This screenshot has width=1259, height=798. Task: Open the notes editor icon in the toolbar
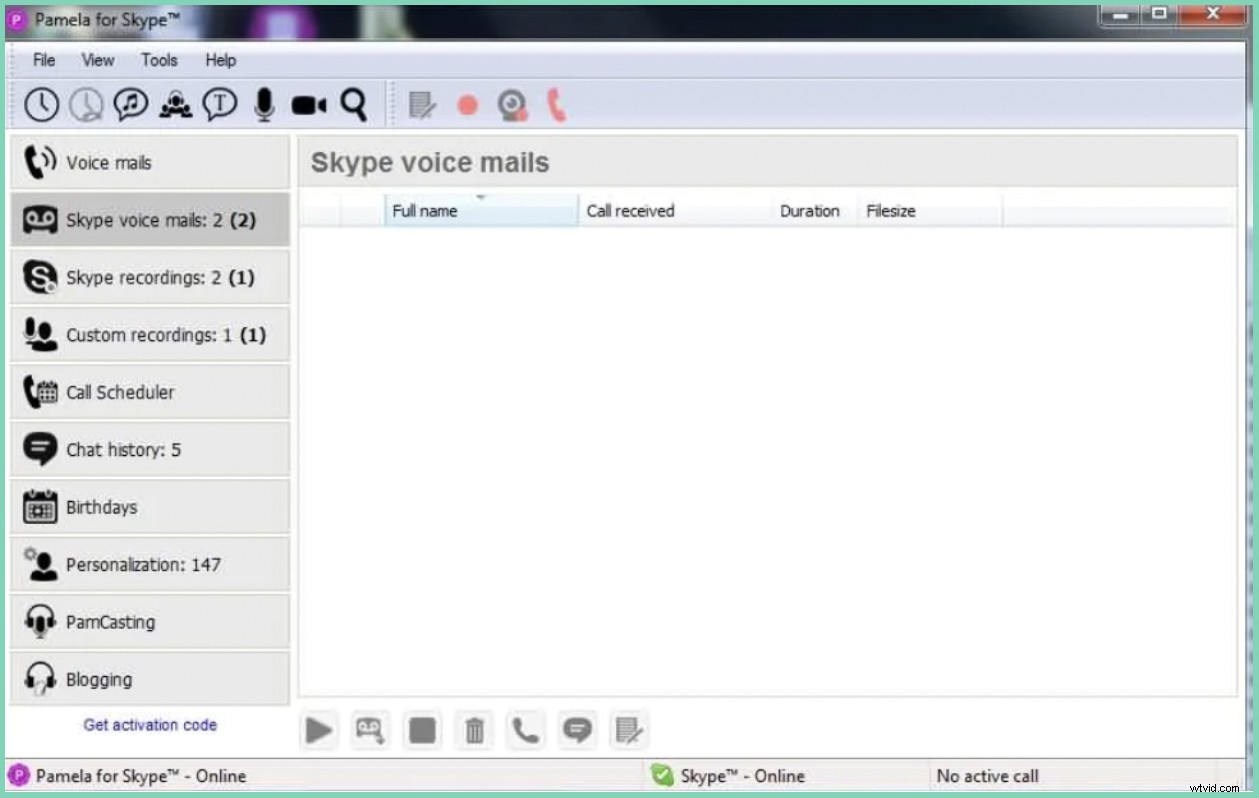[x=421, y=105]
